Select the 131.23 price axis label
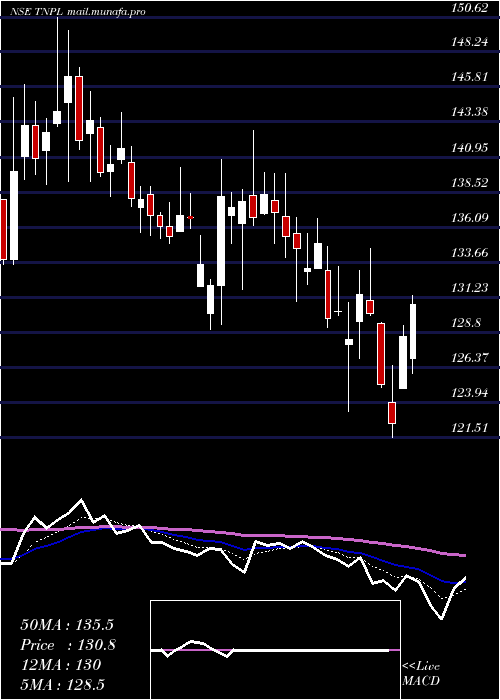The height and width of the screenshot is (700, 500). pyautogui.click(x=469, y=288)
